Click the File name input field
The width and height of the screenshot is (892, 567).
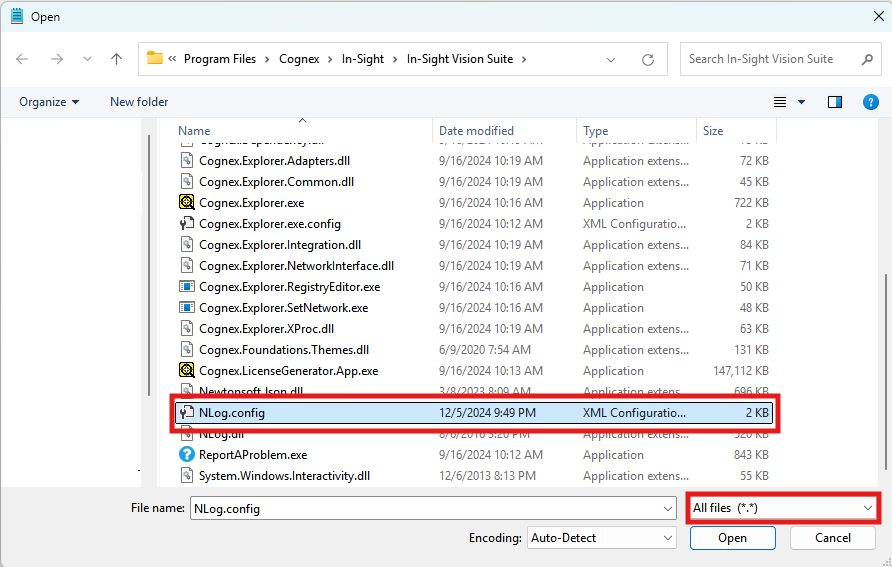click(x=426, y=508)
